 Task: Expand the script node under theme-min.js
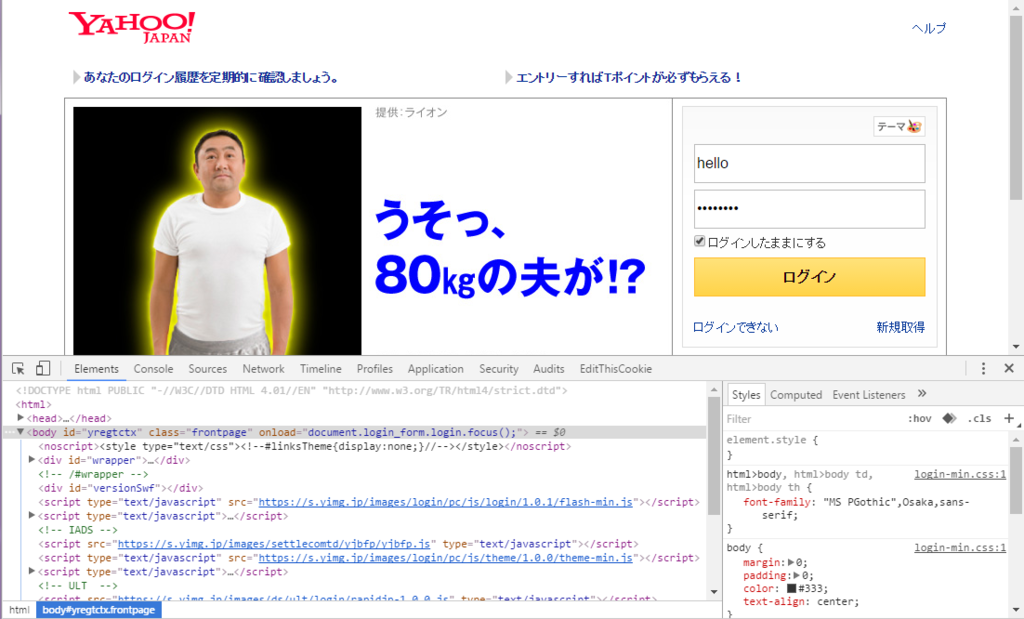(31, 571)
